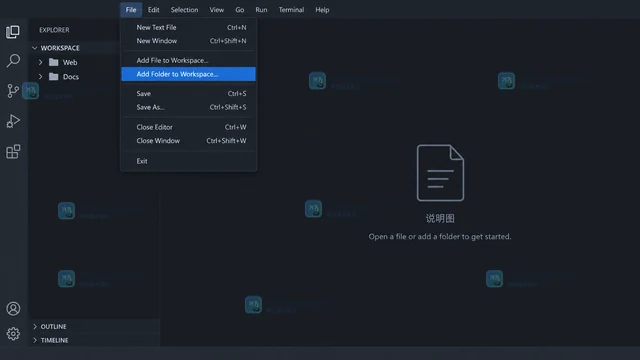The width and height of the screenshot is (640, 360).
Task: Open the Run and Debug icon
Action: (13, 121)
